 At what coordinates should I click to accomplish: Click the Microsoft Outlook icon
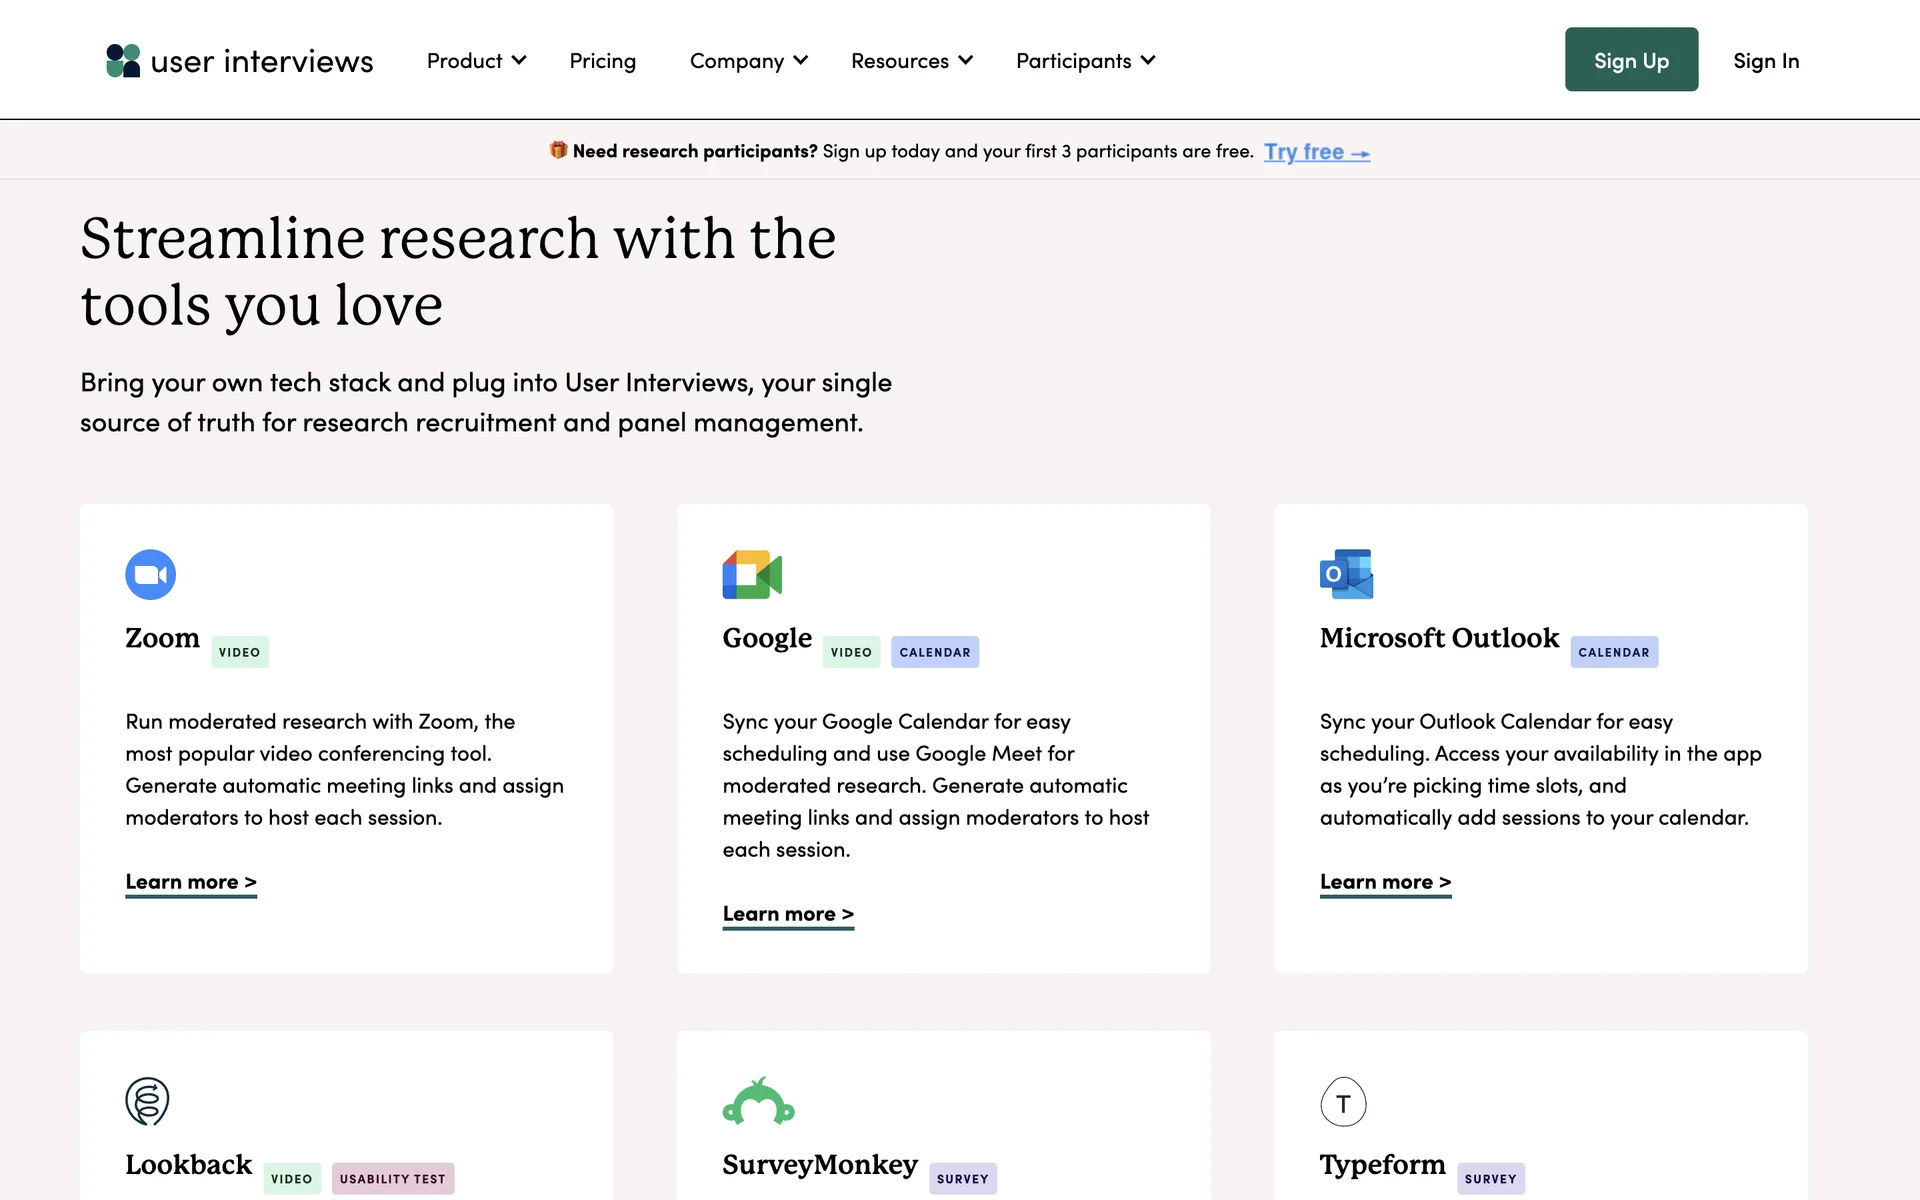(1346, 575)
